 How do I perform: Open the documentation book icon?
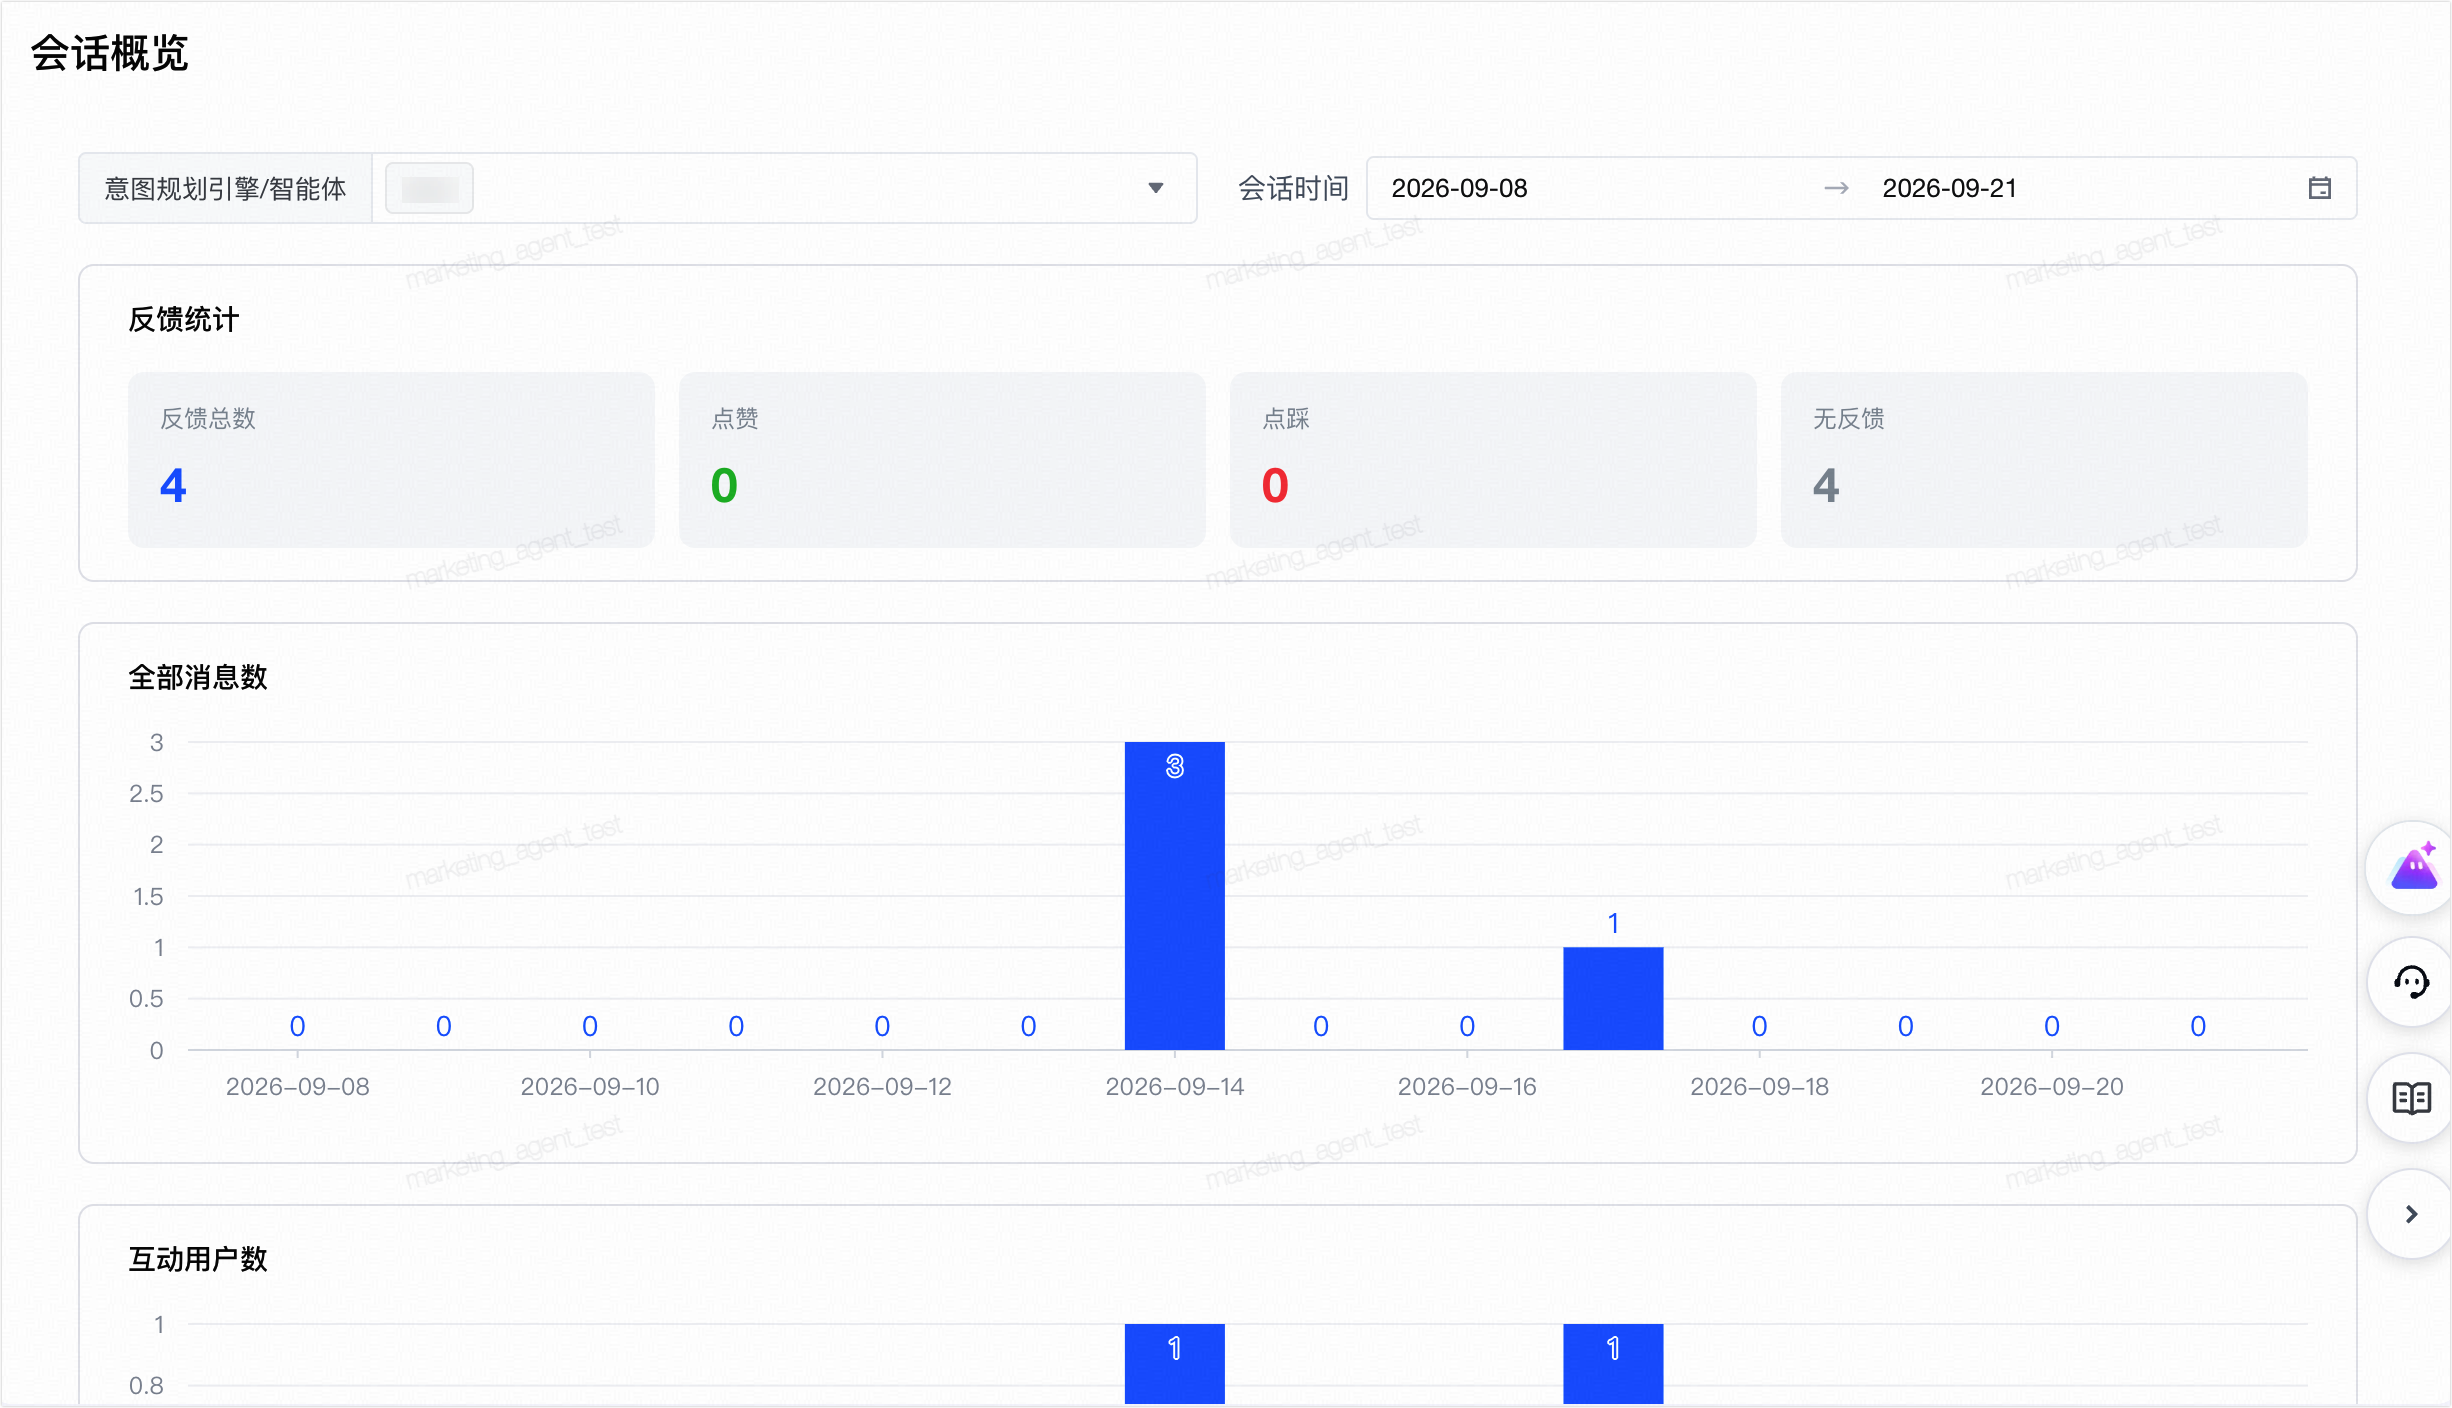coord(2412,1098)
